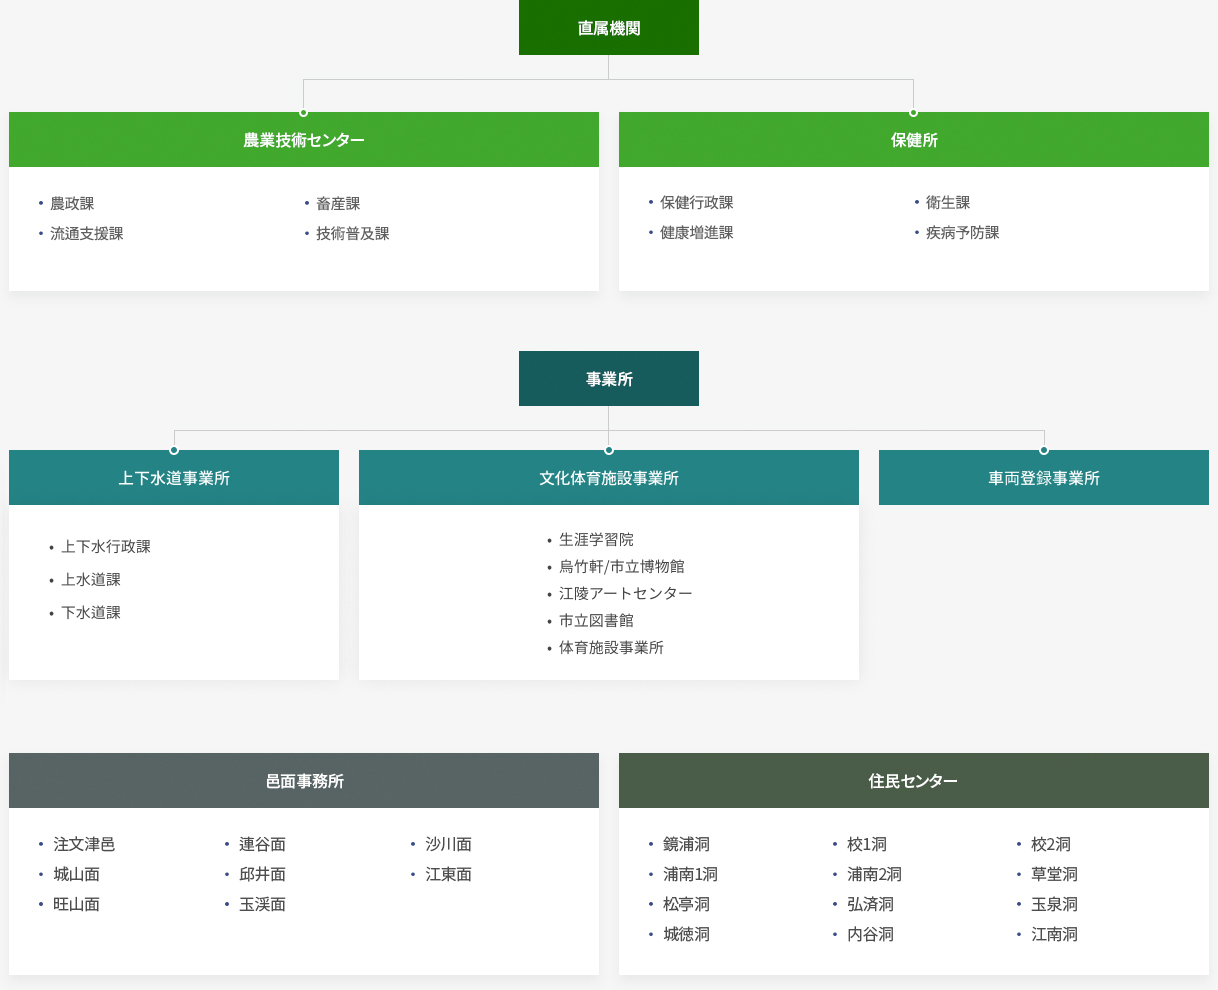Visit 沙川面 office page
Image resolution: width=1218 pixels, height=990 pixels.
click(x=449, y=844)
